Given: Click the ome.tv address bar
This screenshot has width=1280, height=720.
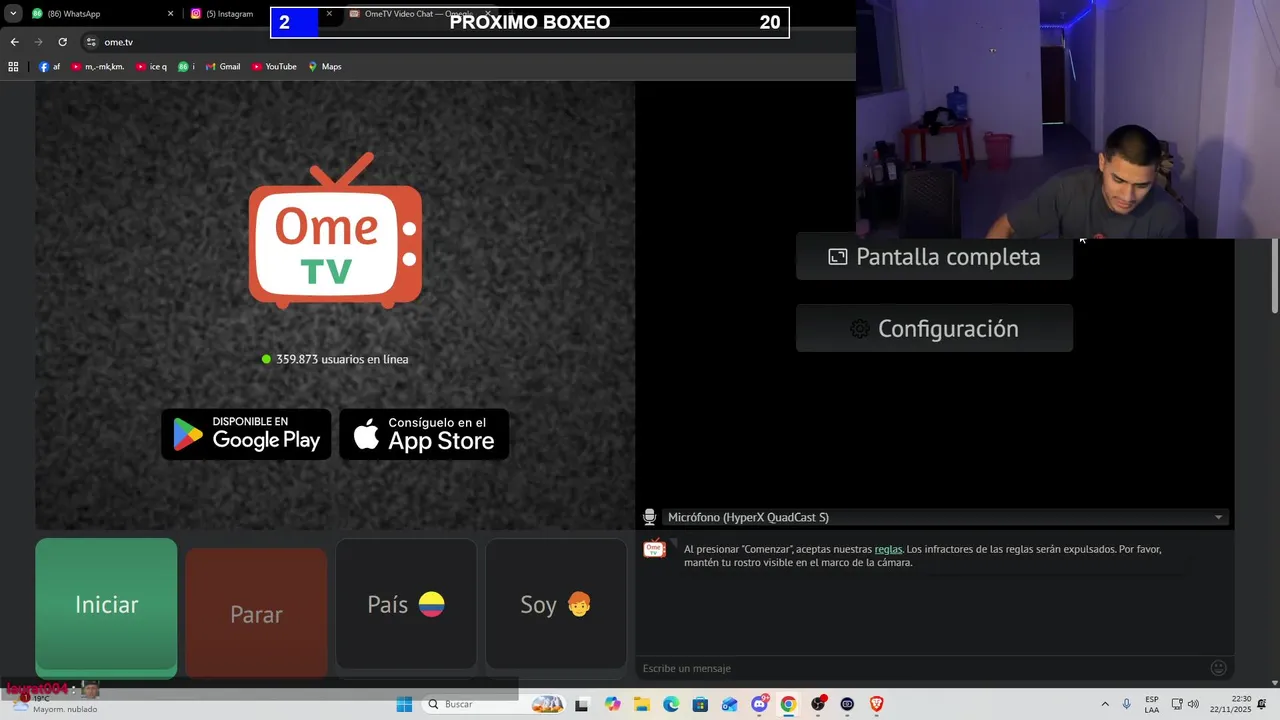Looking at the screenshot, I should point(465,42).
